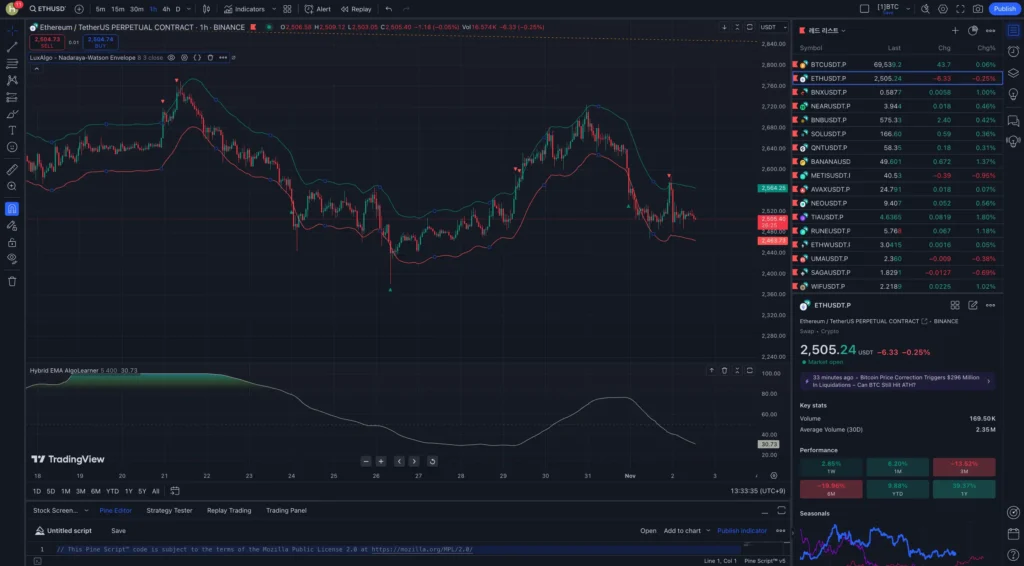
Task: Open chart settings hexagon icon
Action: click(x=942, y=9)
